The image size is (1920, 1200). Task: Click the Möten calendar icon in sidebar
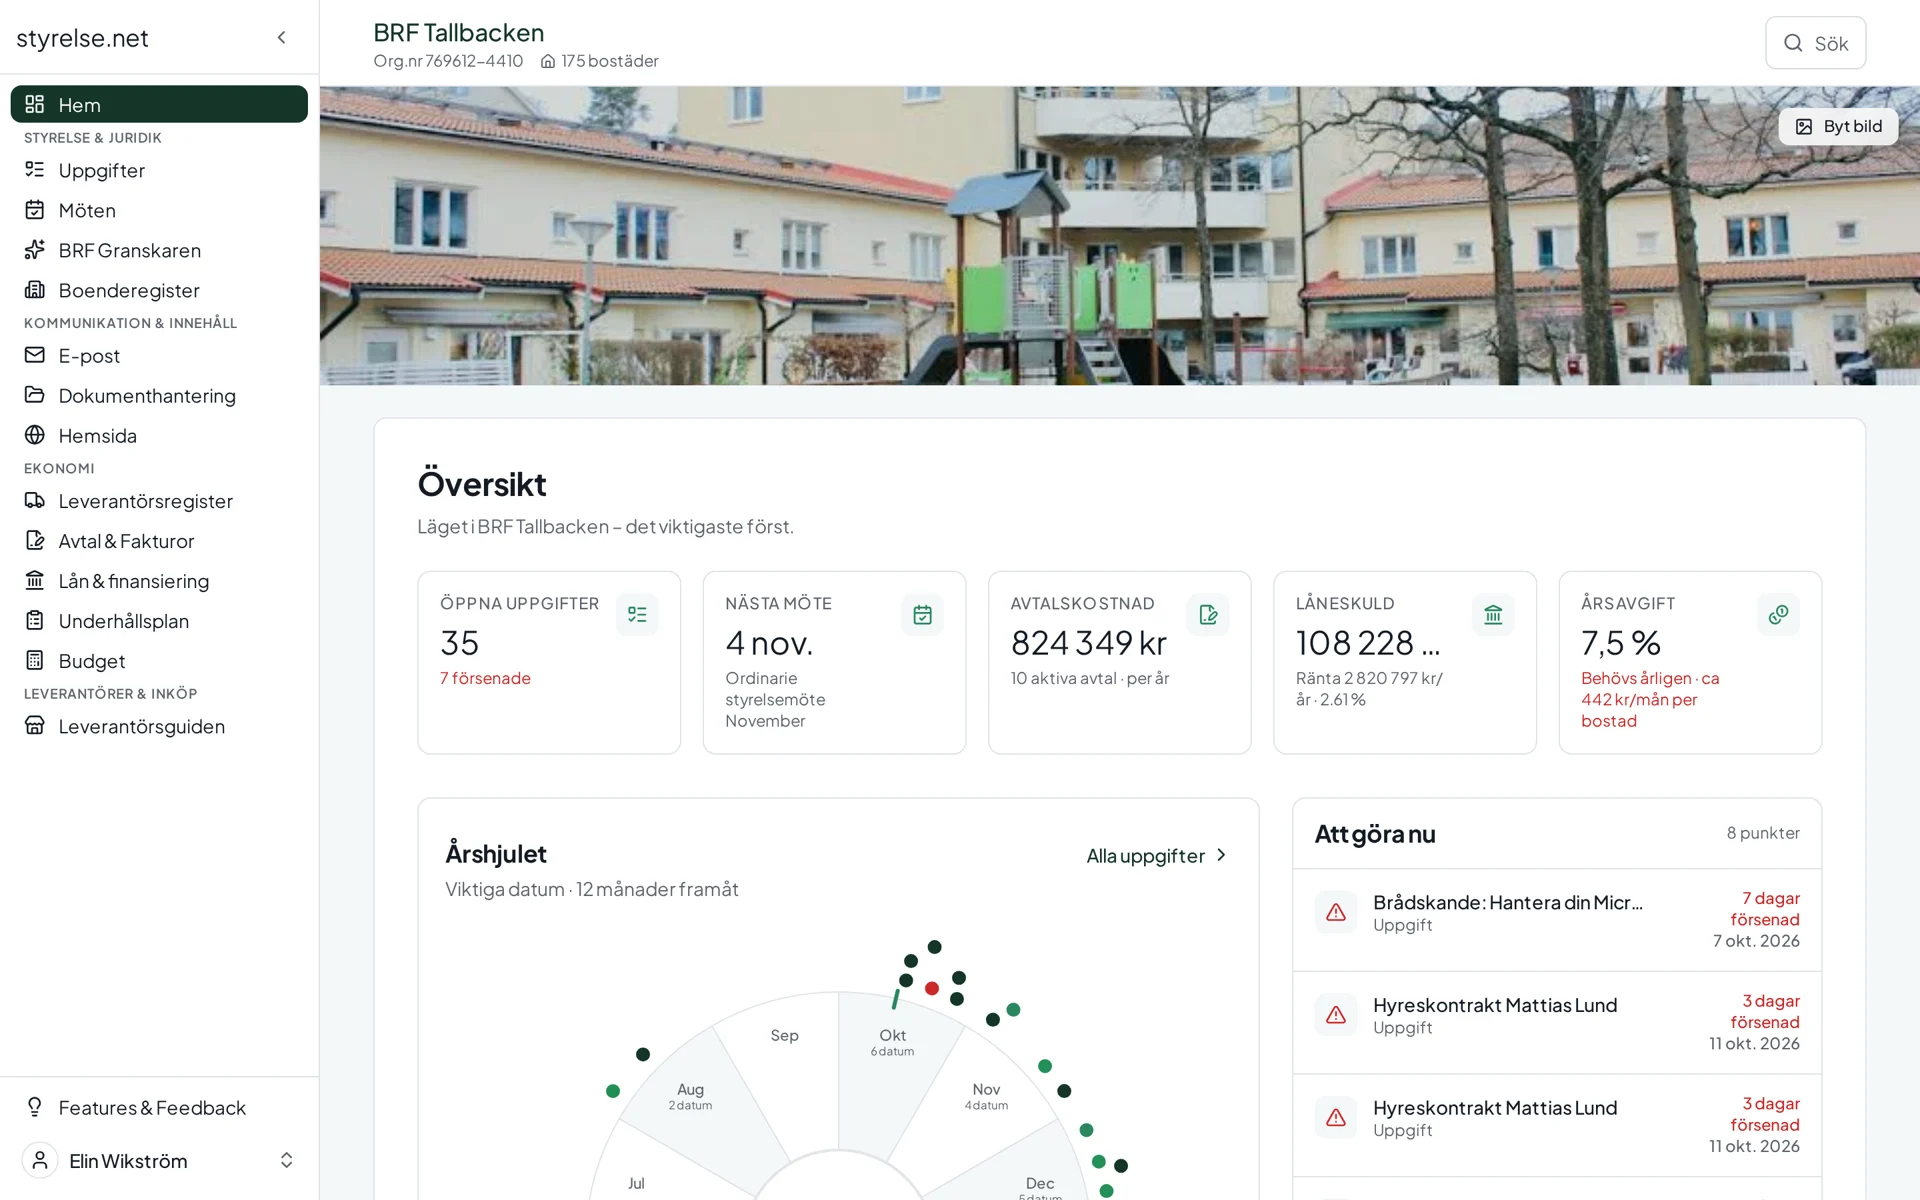pyautogui.click(x=35, y=210)
